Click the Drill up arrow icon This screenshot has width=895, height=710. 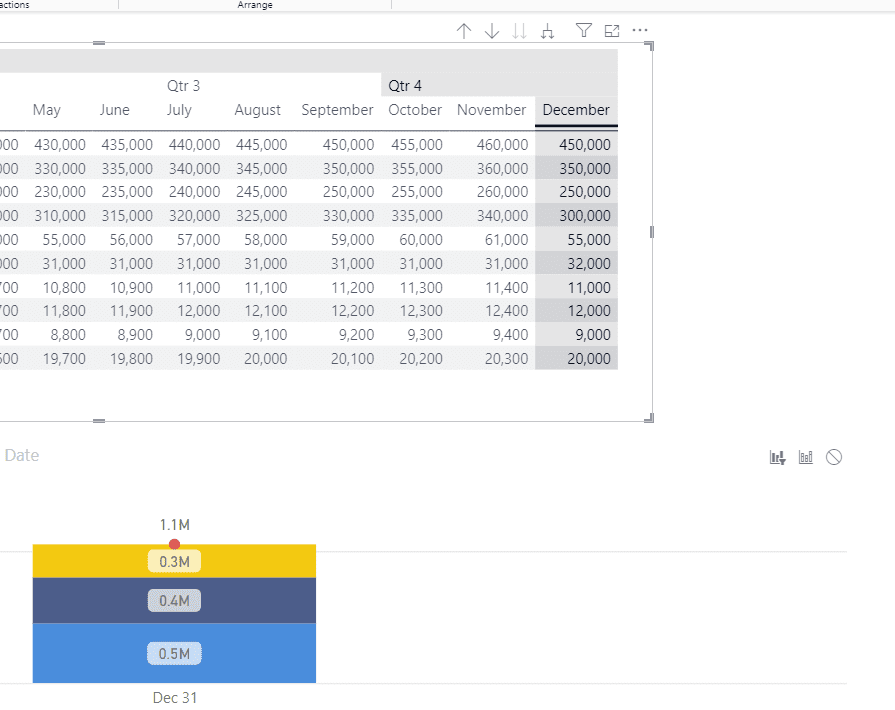tap(463, 31)
